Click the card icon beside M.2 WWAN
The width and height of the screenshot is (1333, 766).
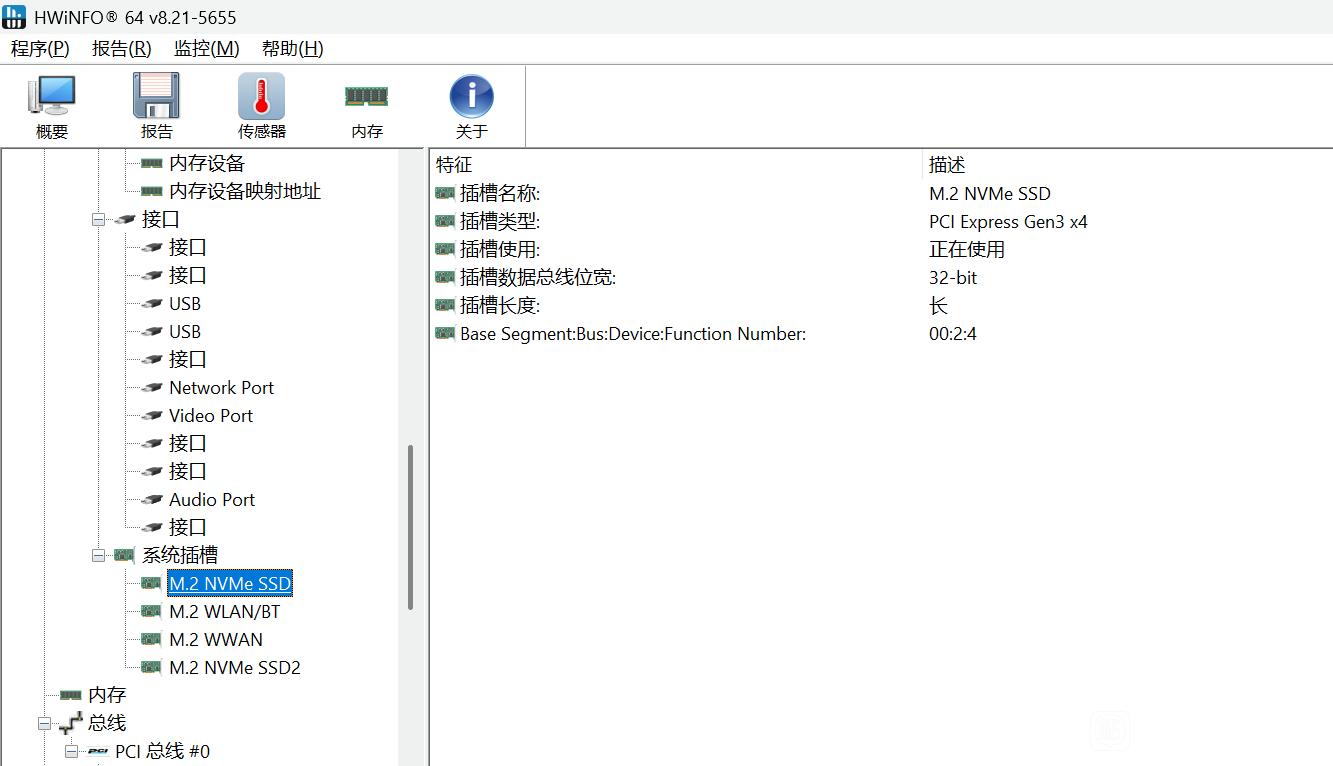[152, 639]
